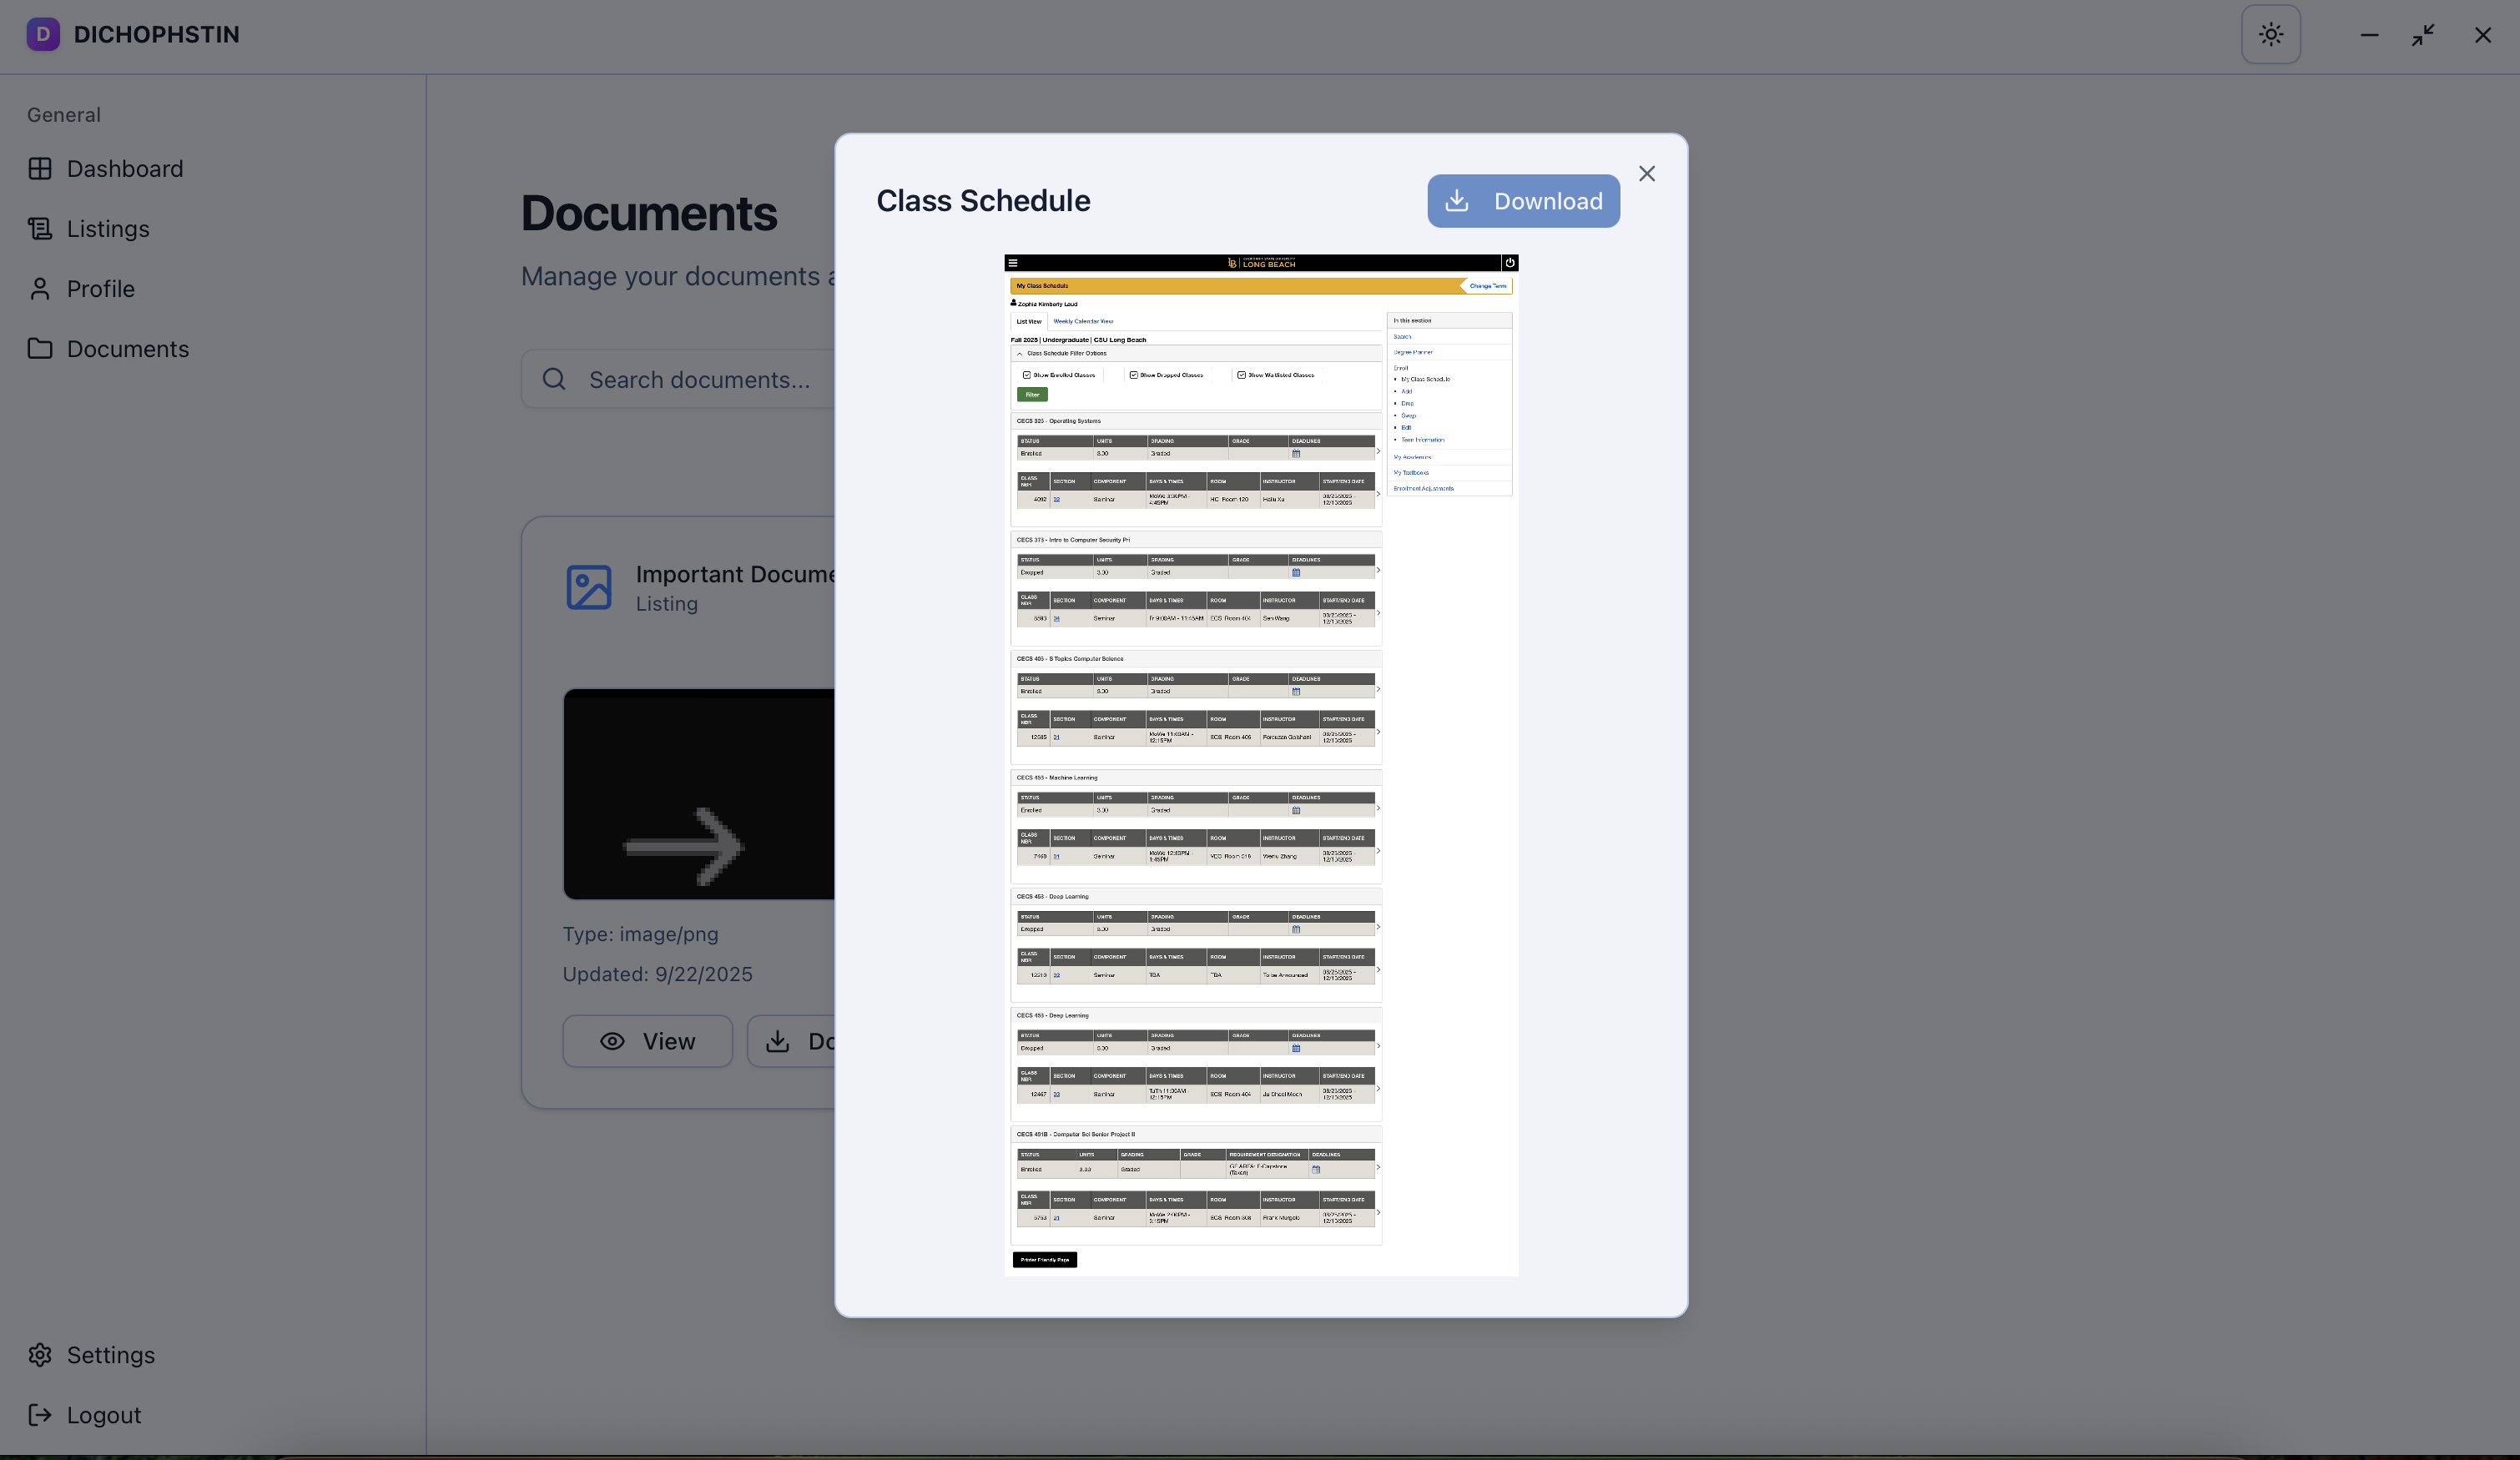Click the DICHOPHSTIN logo icon
Viewport: 2520px width, 1460px height.
(x=42, y=35)
